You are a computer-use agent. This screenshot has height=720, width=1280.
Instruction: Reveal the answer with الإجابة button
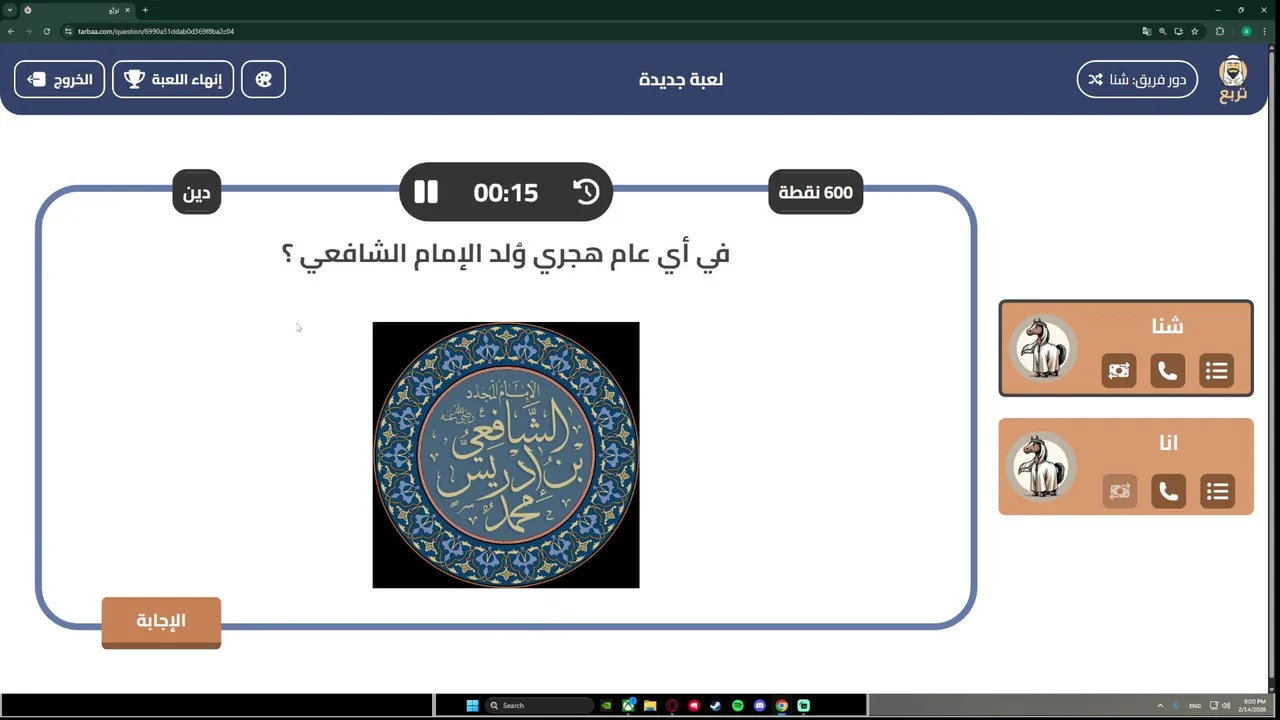[161, 621]
